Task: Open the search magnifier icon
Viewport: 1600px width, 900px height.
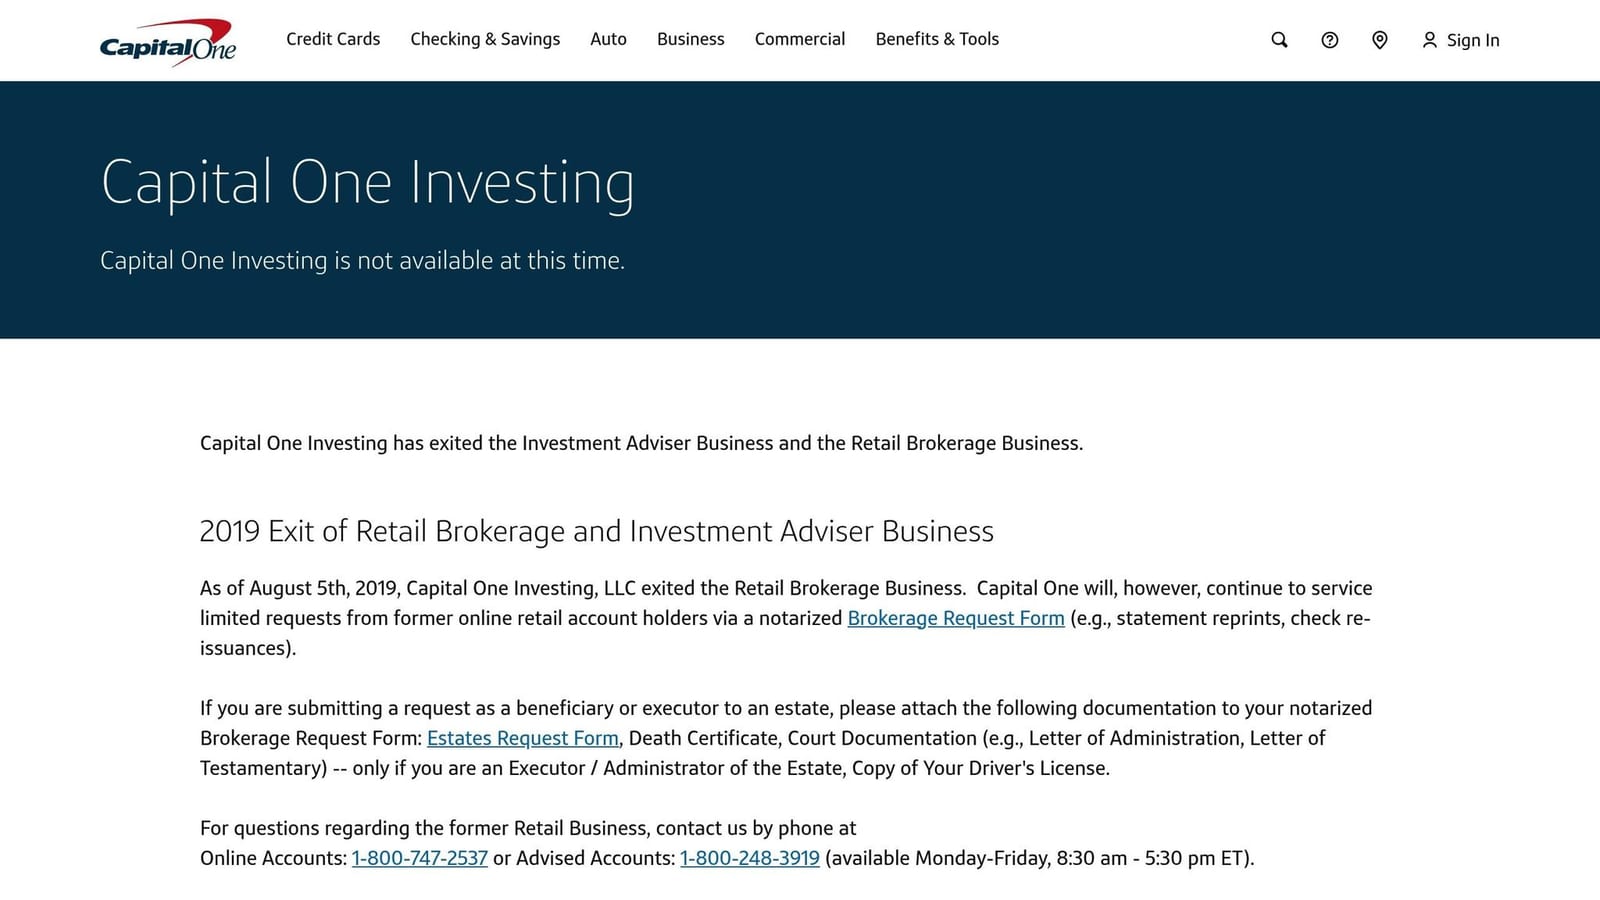Action: click(1279, 40)
